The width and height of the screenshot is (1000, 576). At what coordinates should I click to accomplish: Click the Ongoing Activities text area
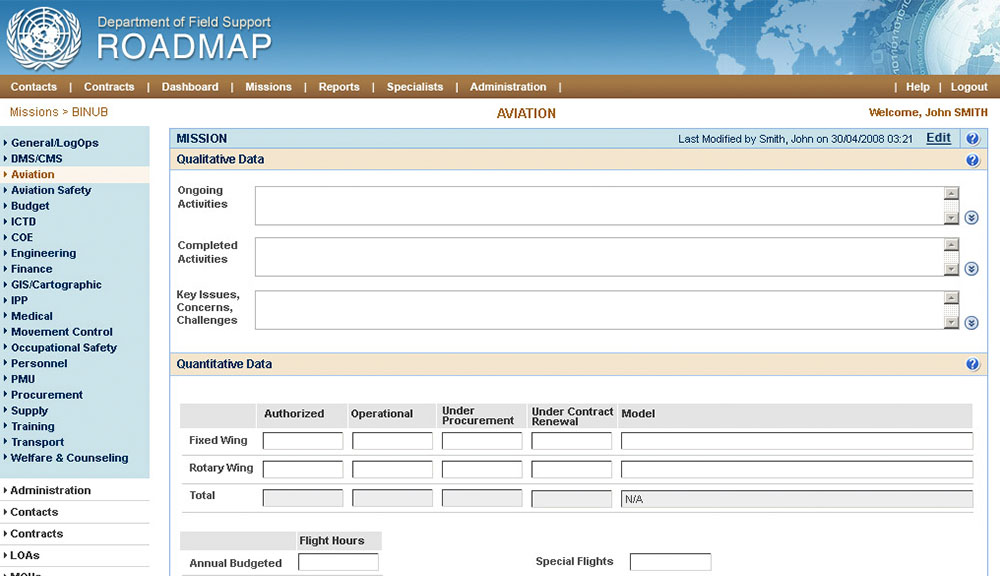pyautogui.click(x=599, y=205)
